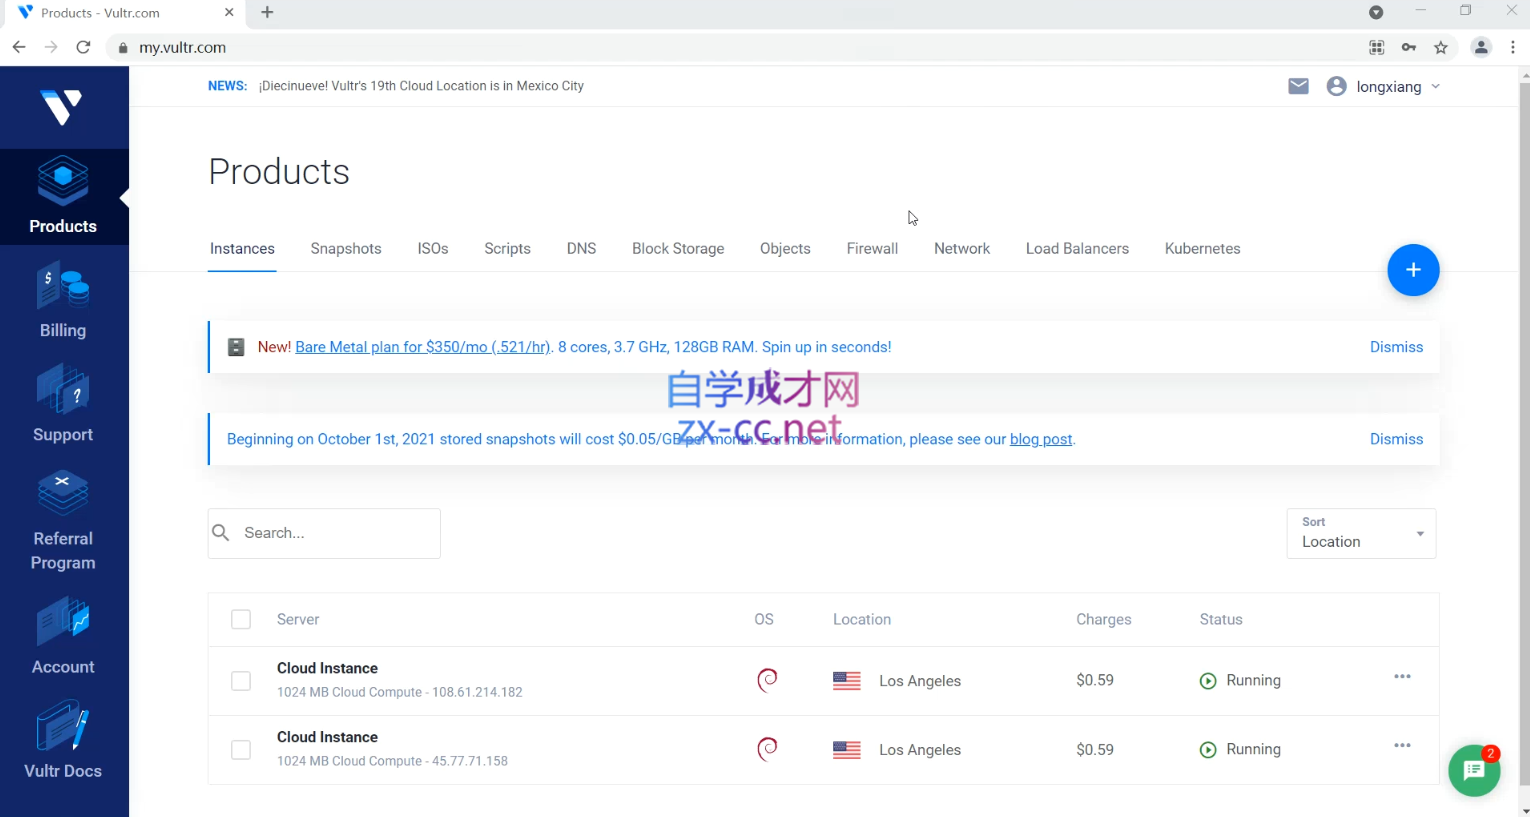Click the Running status icon for 45.77.71.158
This screenshot has width=1530, height=817.
pyautogui.click(x=1208, y=750)
